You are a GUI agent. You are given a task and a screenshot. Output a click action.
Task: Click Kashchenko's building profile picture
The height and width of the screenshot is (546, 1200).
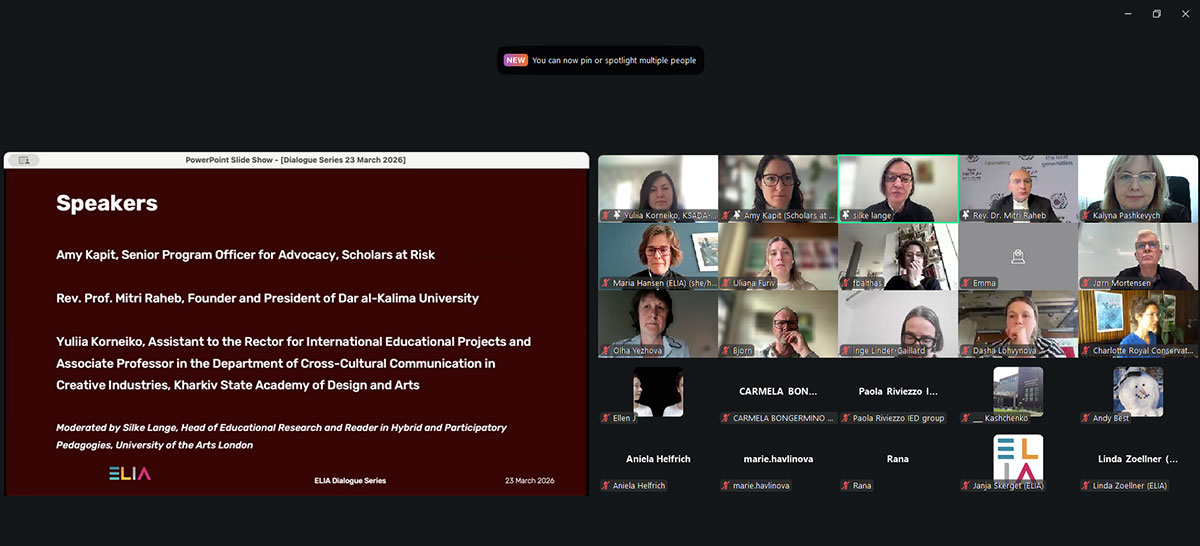pyautogui.click(x=1018, y=391)
